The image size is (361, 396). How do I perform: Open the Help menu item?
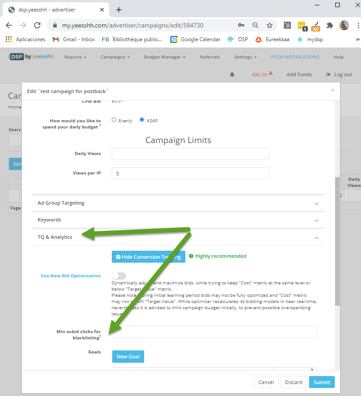tap(338, 57)
